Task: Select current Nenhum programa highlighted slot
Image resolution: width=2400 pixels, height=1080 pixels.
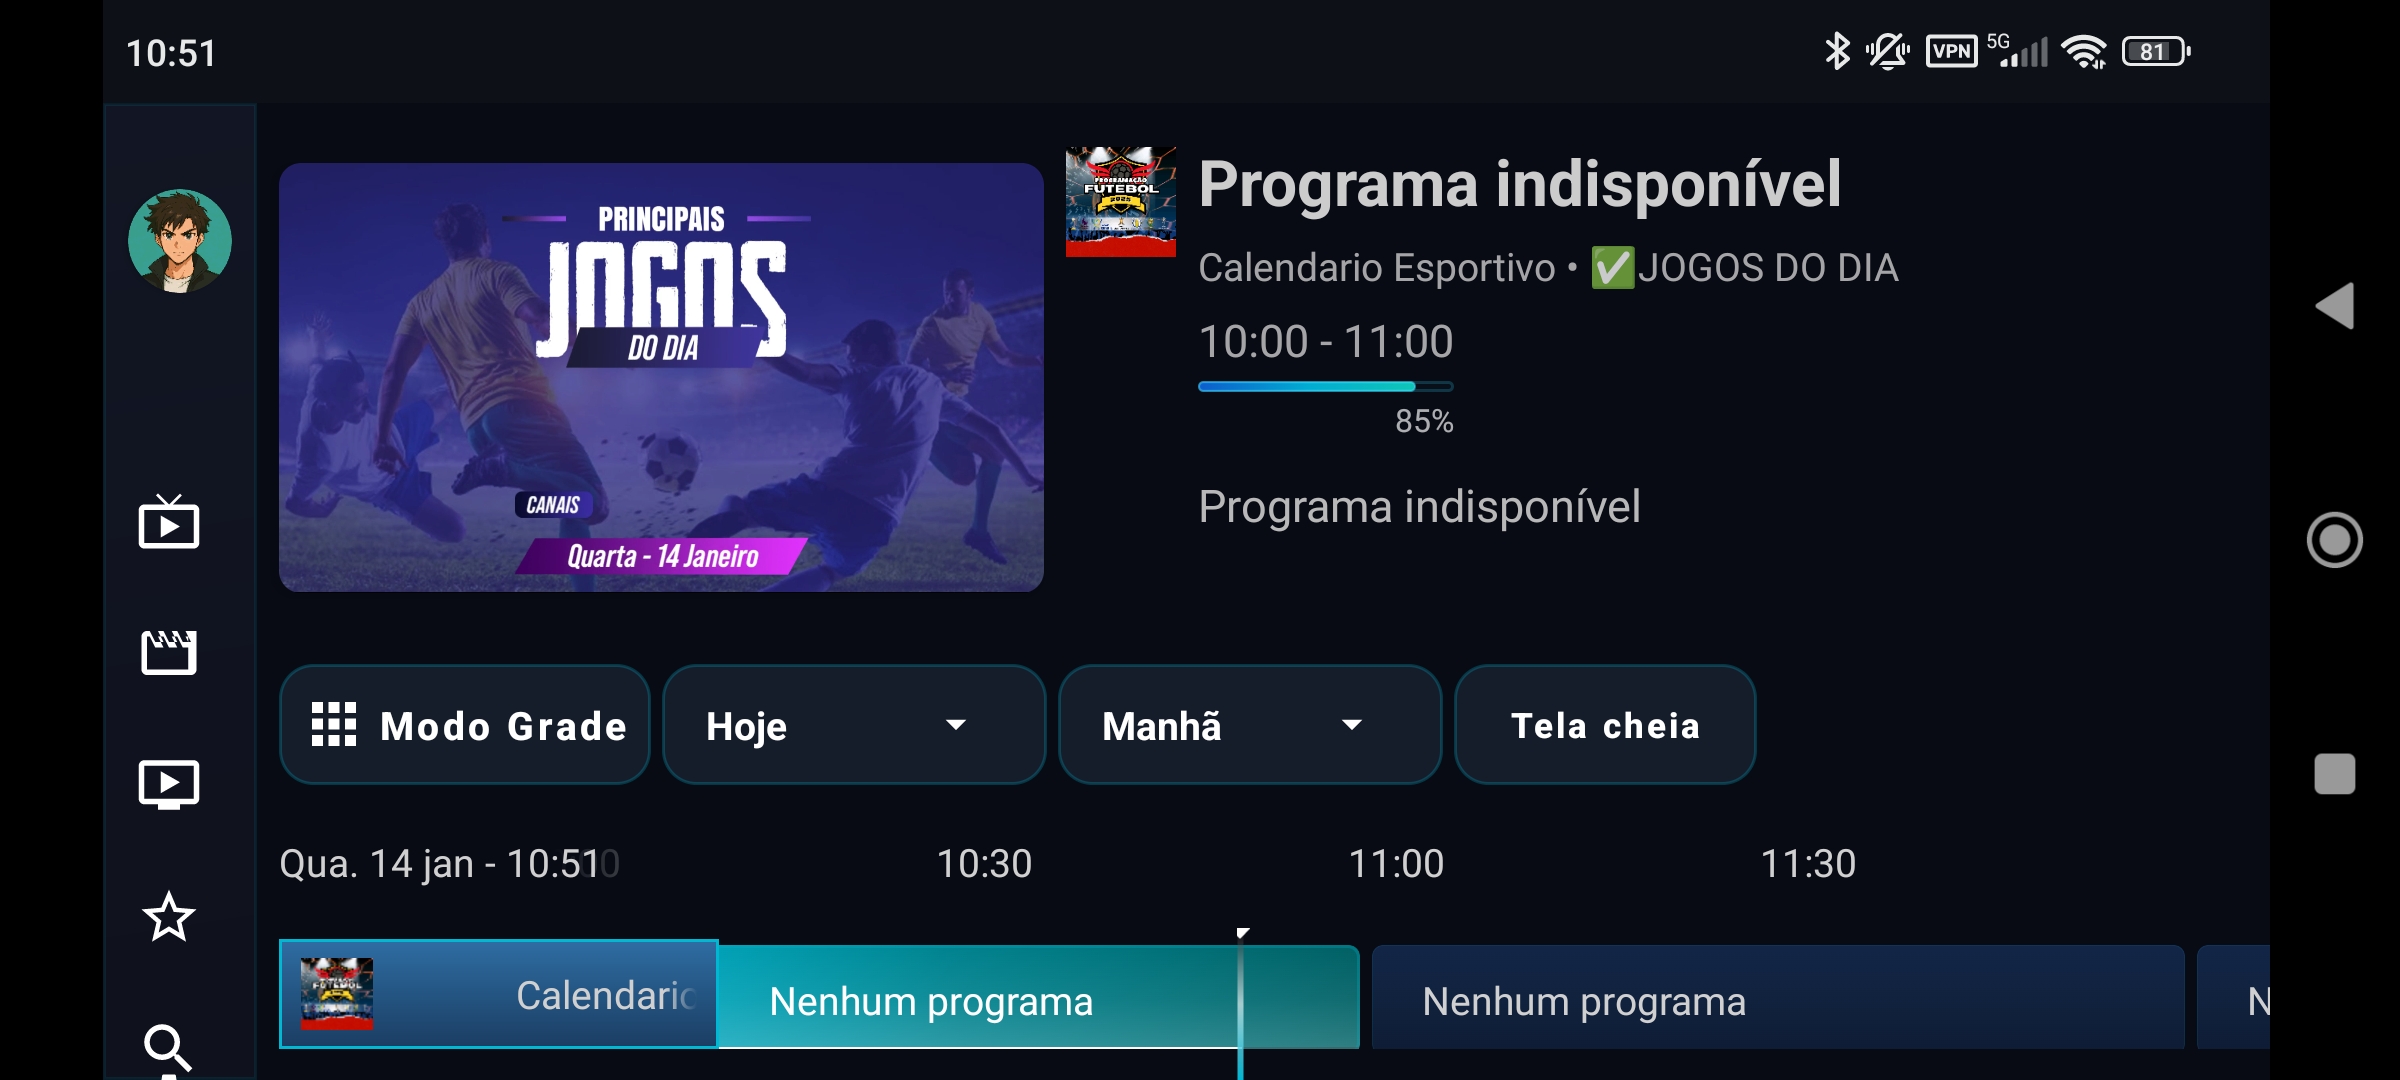Action: pos(1038,997)
